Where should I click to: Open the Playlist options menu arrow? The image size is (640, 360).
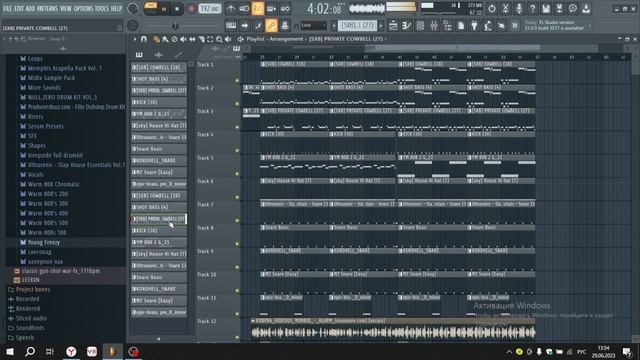click(135, 39)
